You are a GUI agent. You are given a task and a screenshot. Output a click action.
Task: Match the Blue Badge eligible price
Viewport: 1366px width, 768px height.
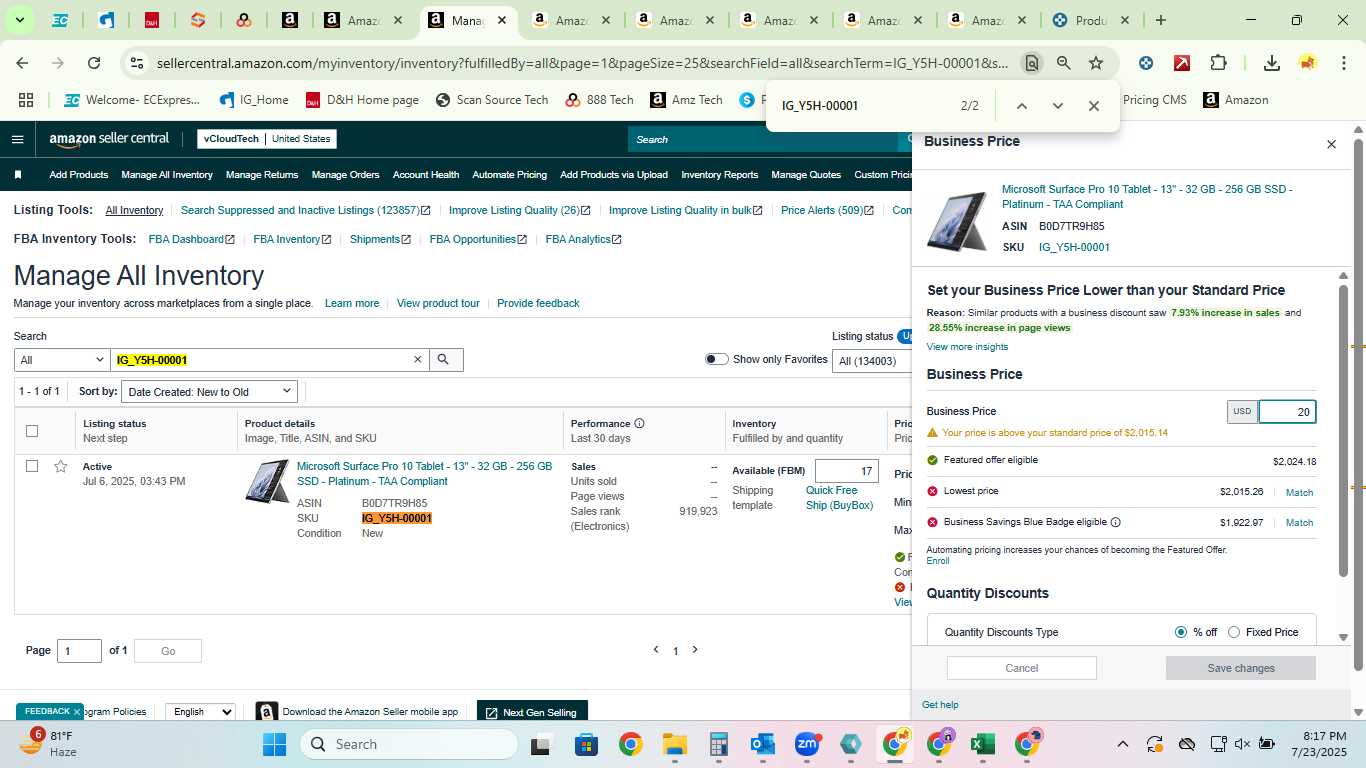click(x=1299, y=523)
